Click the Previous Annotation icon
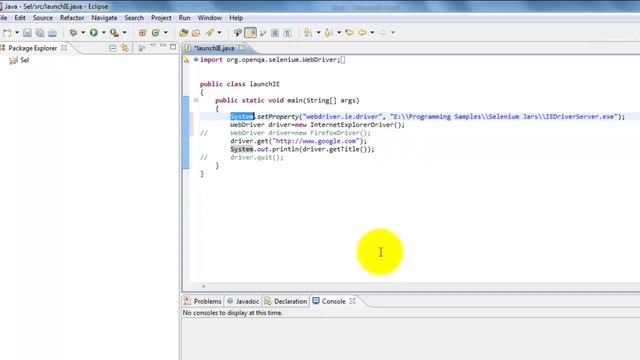This screenshot has width=640, height=360. click(328, 33)
